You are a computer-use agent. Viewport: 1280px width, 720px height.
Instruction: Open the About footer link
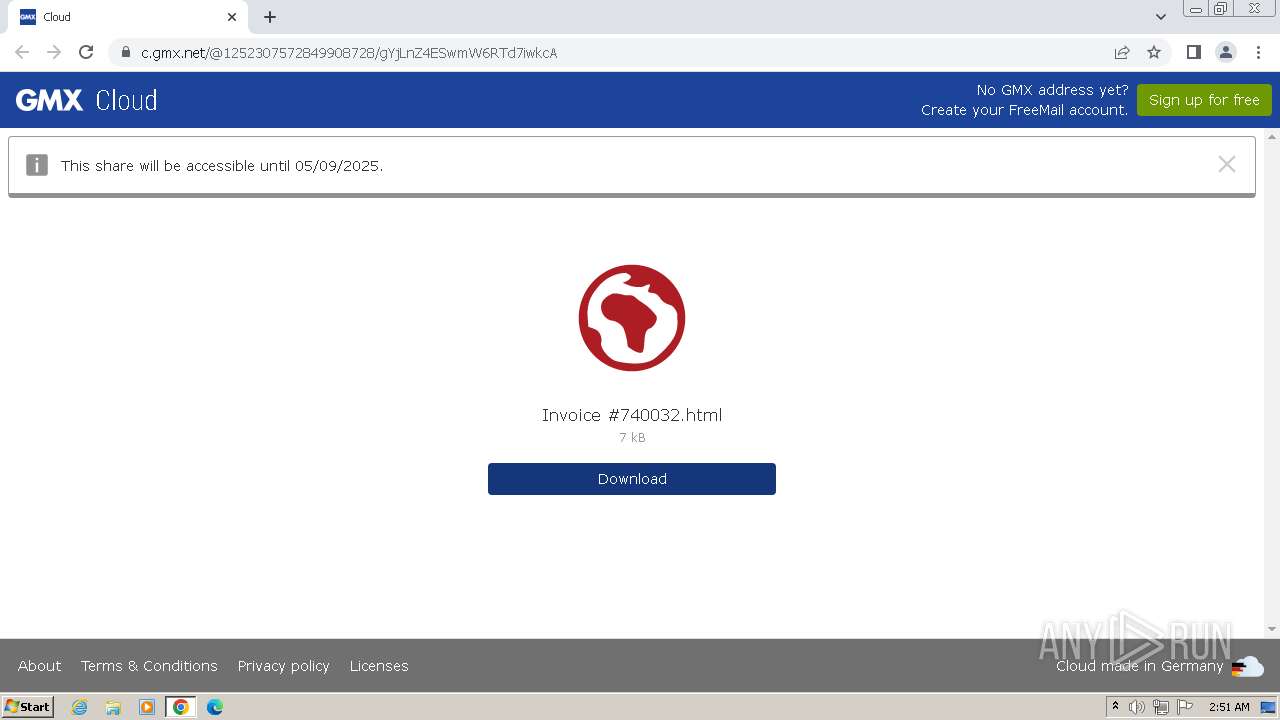pyautogui.click(x=39, y=666)
